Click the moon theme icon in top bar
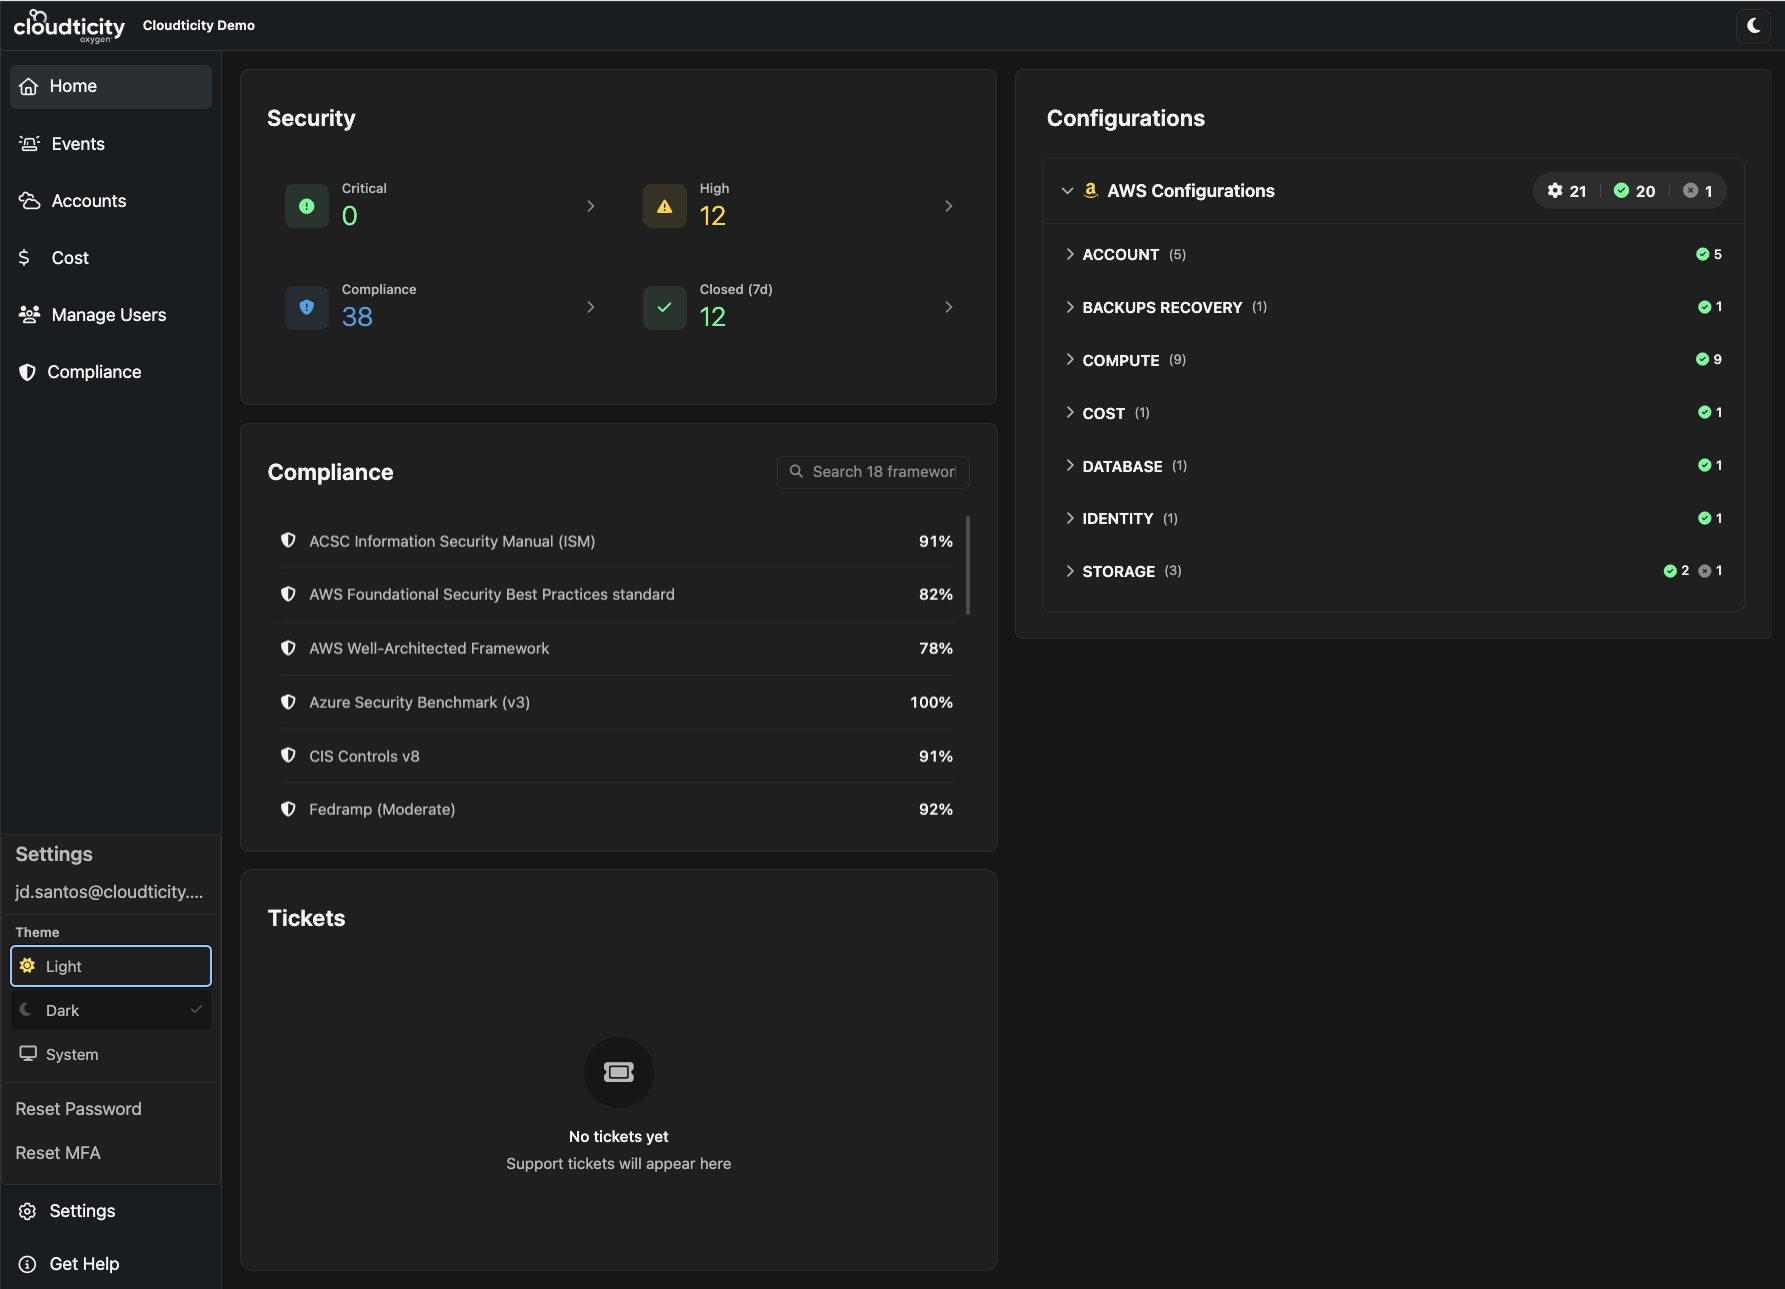 (1753, 26)
